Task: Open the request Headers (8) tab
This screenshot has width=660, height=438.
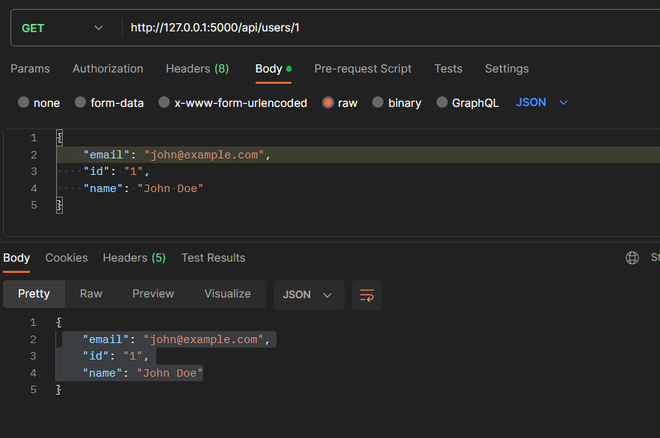Action: click(197, 69)
